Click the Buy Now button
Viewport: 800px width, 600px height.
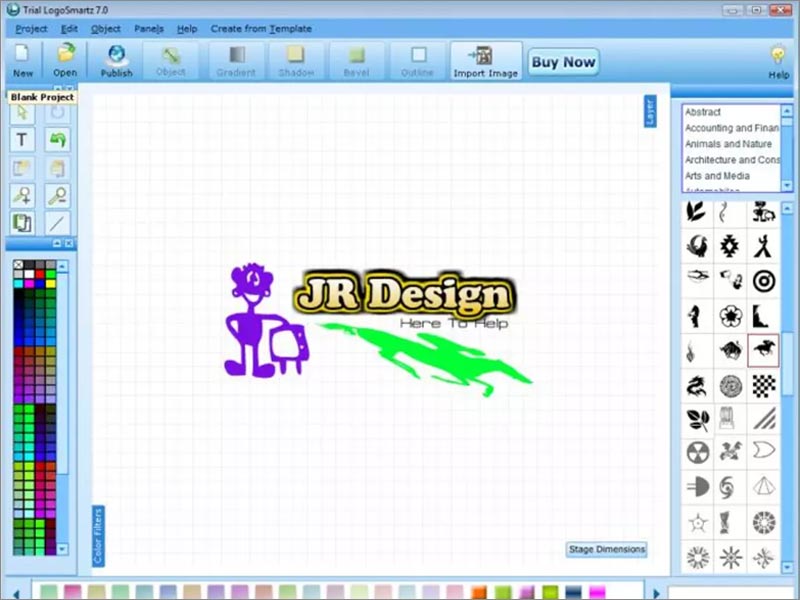click(x=563, y=61)
